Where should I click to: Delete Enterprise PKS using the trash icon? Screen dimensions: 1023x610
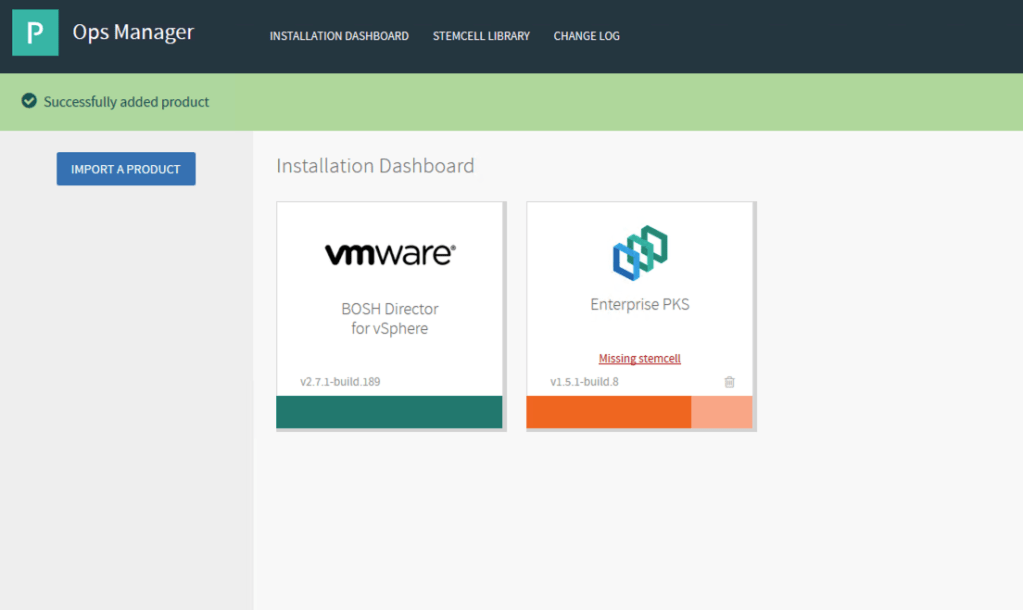[x=729, y=382]
